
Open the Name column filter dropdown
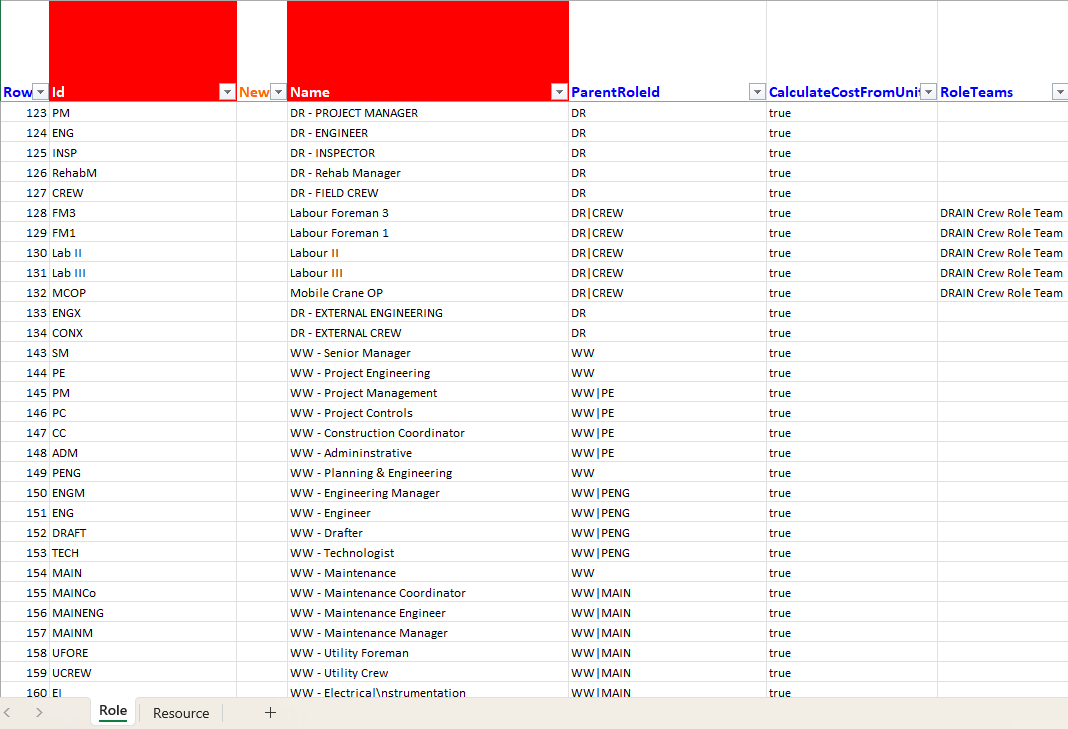558,92
